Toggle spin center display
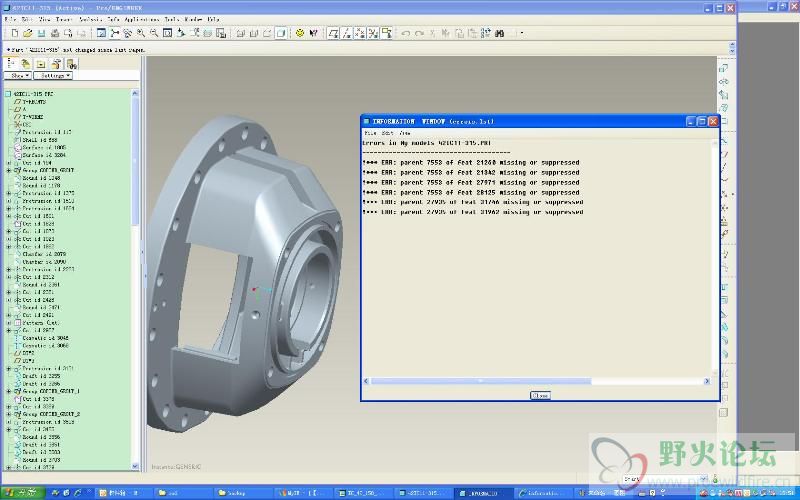Image resolution: width=800 pixels, height=500 pixels. pos(114,33)
